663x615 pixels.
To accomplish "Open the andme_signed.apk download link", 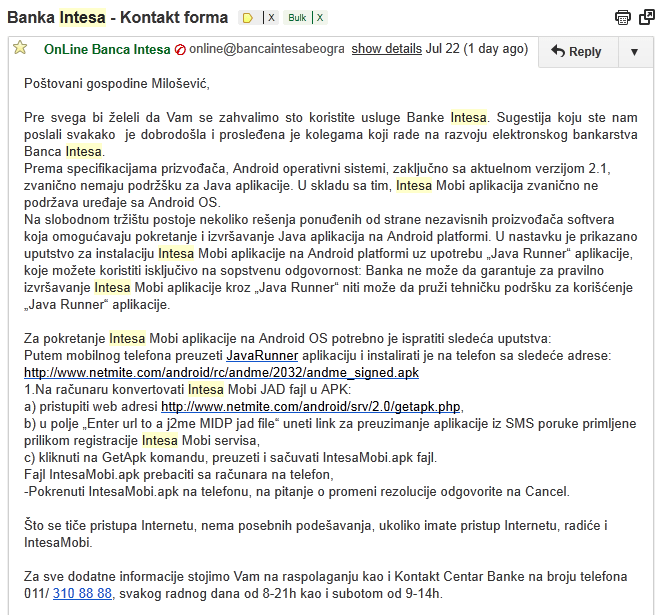I will 222,373.
